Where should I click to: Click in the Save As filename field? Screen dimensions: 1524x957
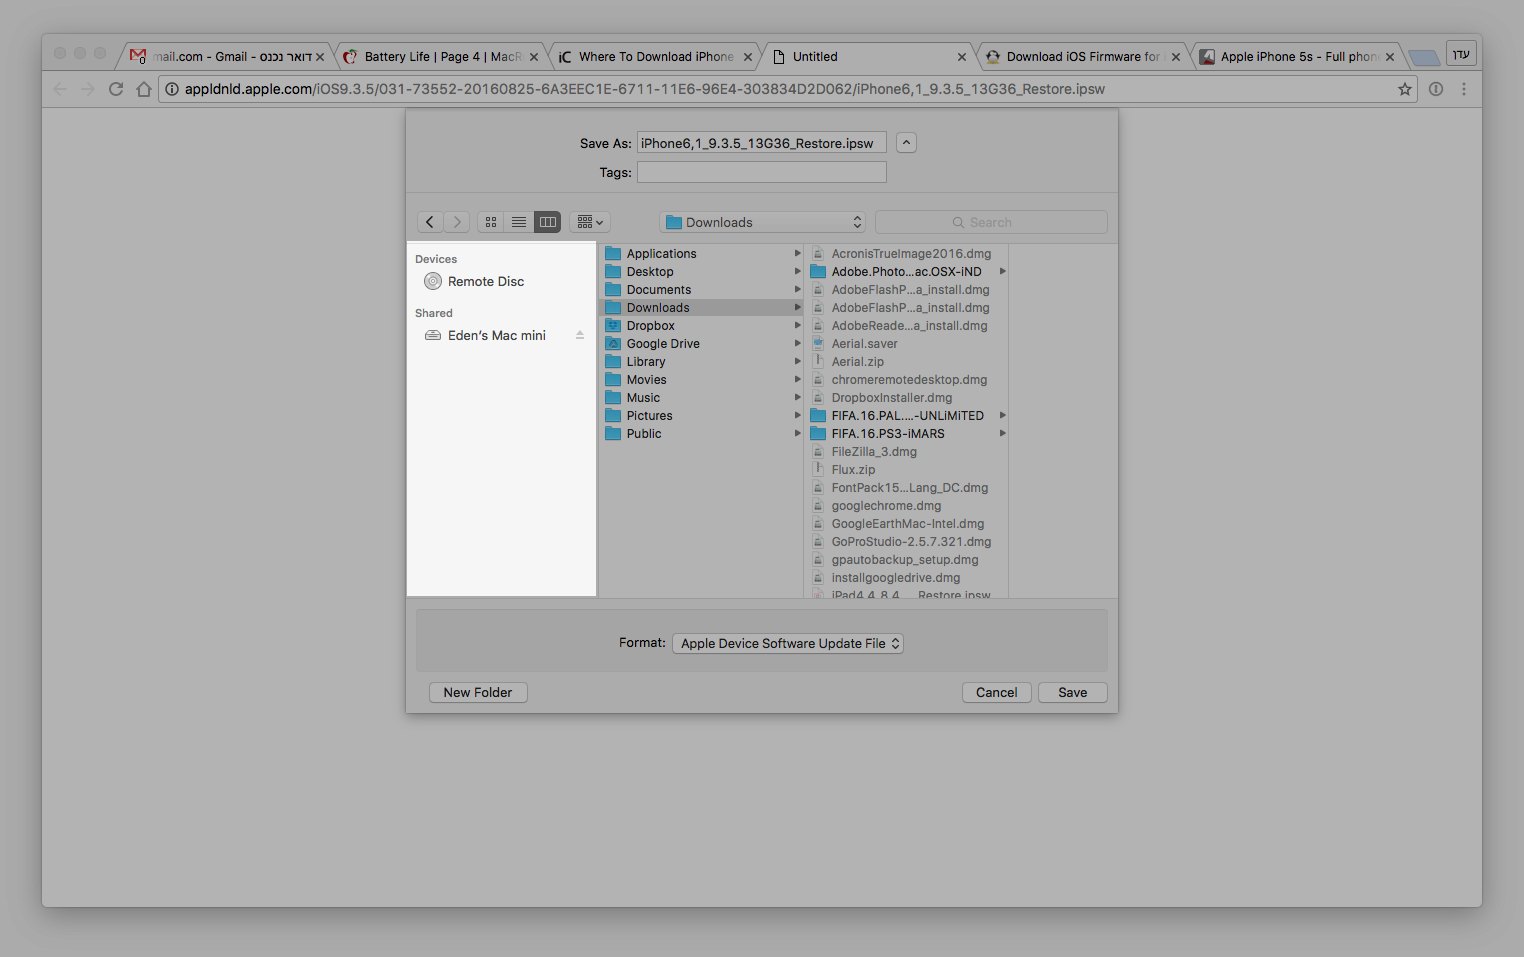pyautogui.click(x=762, y=143)
